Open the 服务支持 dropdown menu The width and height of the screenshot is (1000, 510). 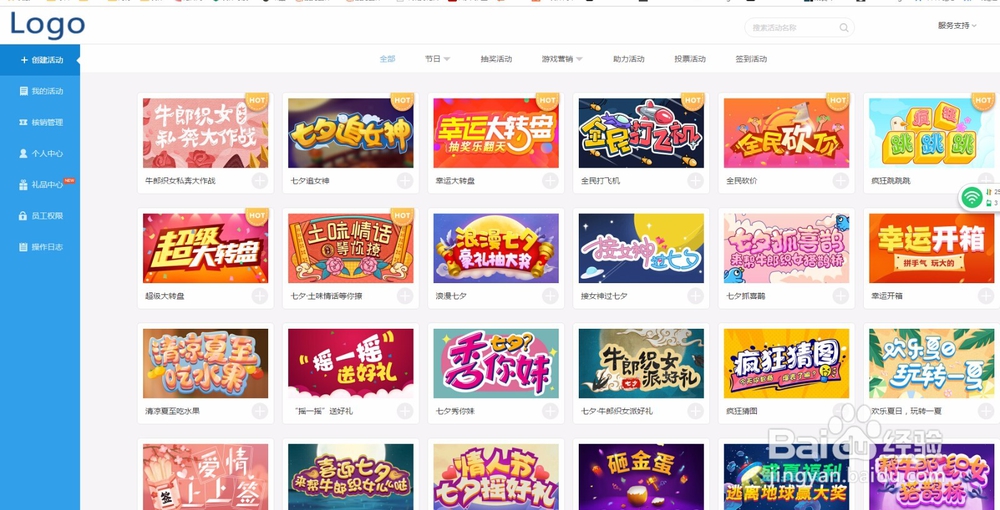click(957, 26)
